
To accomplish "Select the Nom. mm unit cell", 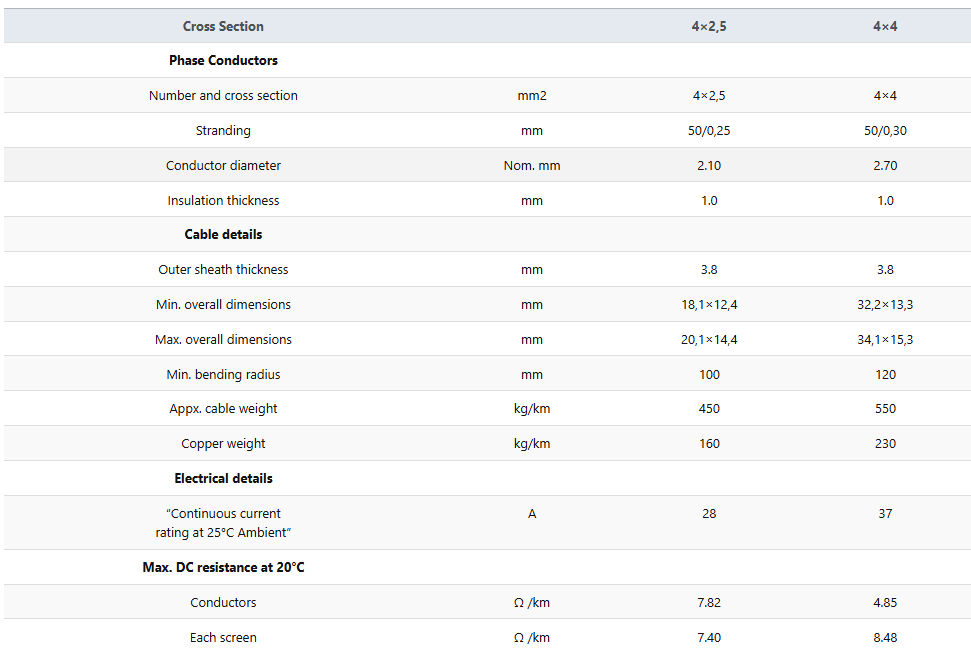I will coord(532,165).
